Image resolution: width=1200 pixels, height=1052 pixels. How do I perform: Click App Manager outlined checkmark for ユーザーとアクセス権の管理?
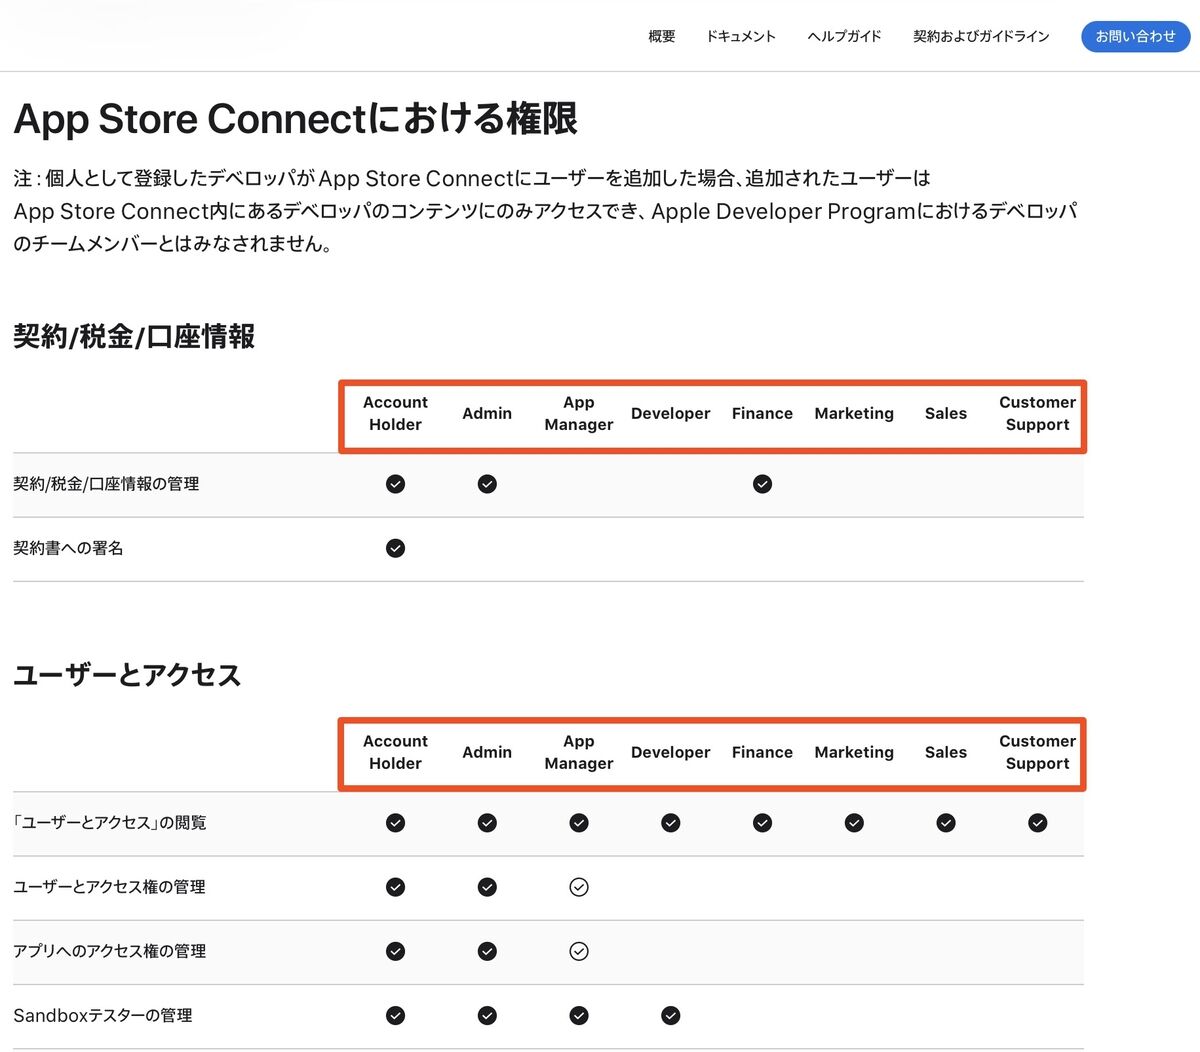pyautogui.click(x=579, y=887)
